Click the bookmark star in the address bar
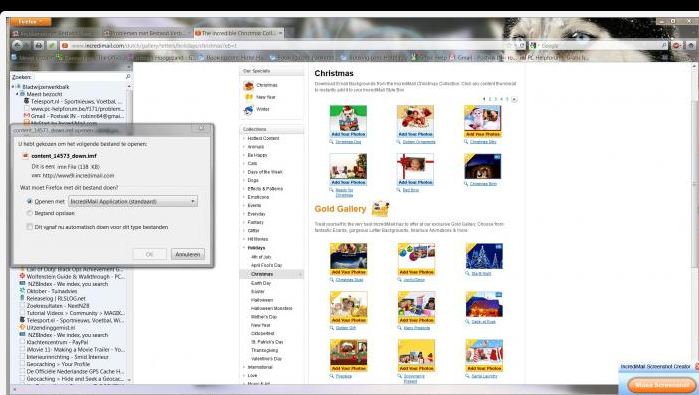The height and width of the screenshot is (395, 699). (x=509, y=45)
